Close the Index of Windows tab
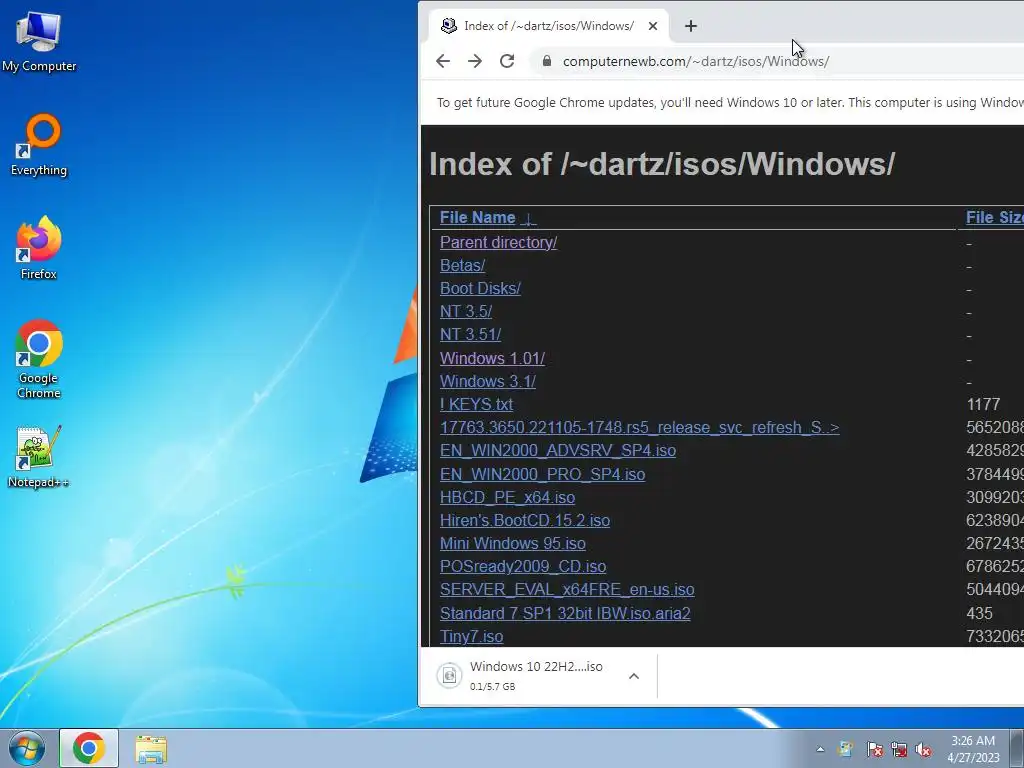 click(653, 26)
